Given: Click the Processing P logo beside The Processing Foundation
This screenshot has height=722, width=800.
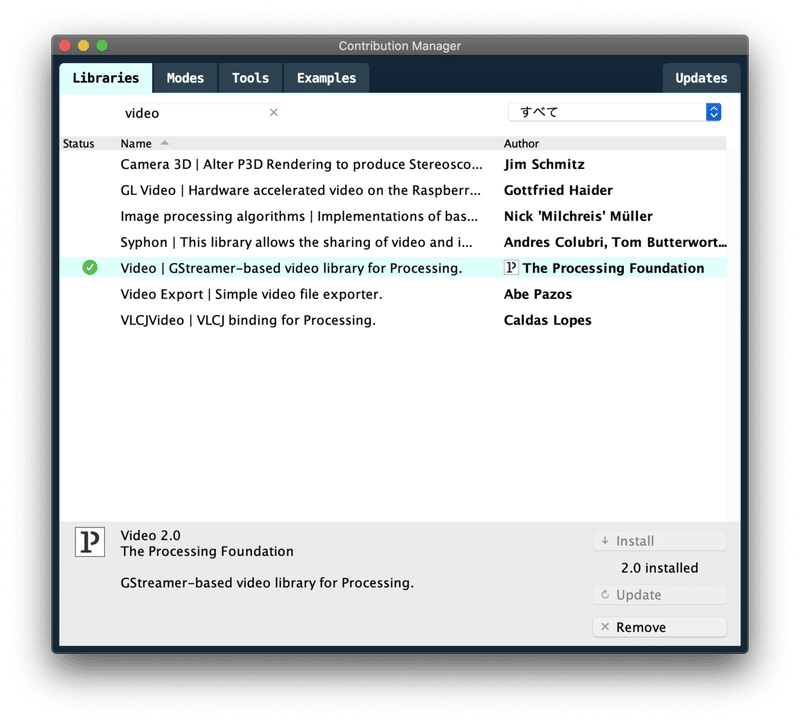Looking at the screenshot, I should pyautogui.click(x=511, y=267).
